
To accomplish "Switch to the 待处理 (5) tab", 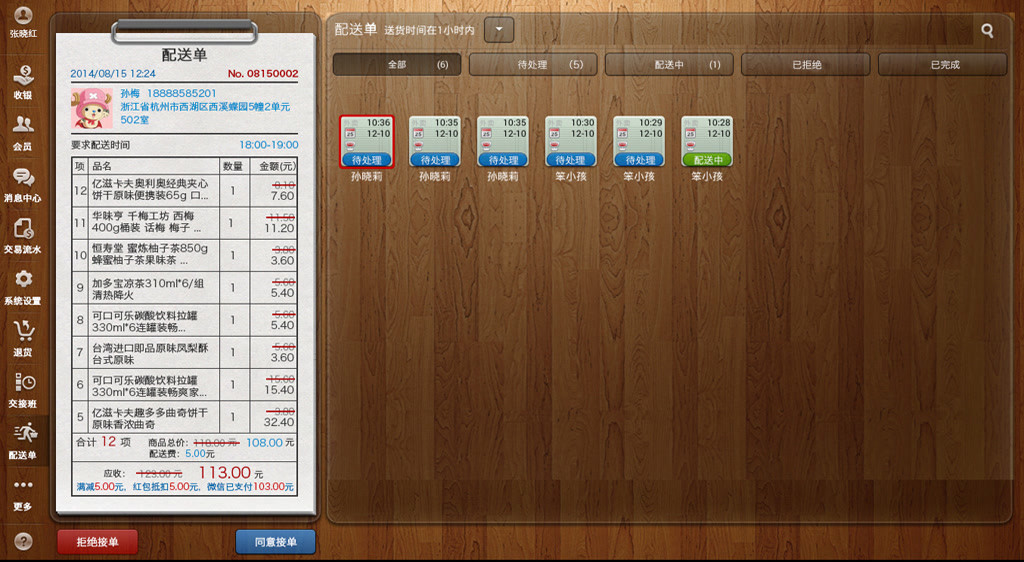I will 533,65.
